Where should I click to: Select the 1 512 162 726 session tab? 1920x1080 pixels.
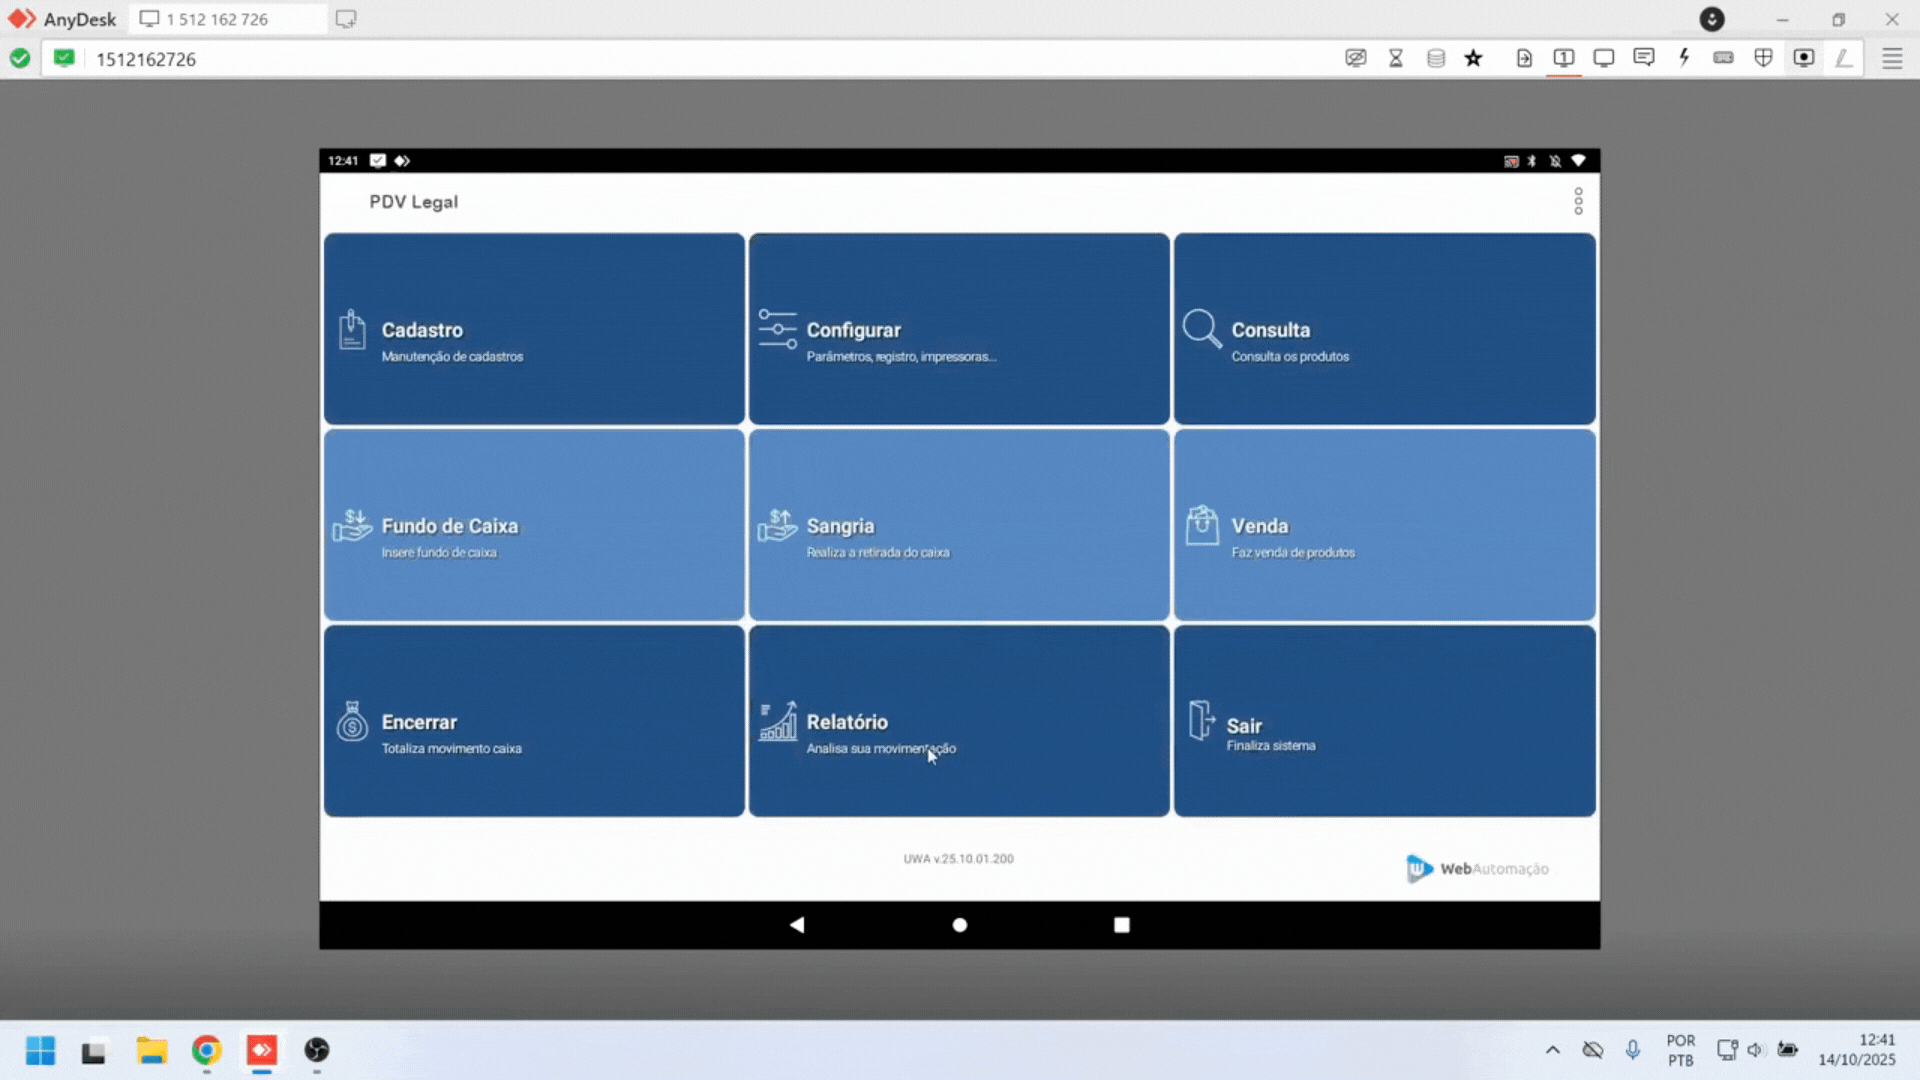click(x=216, y=19)
